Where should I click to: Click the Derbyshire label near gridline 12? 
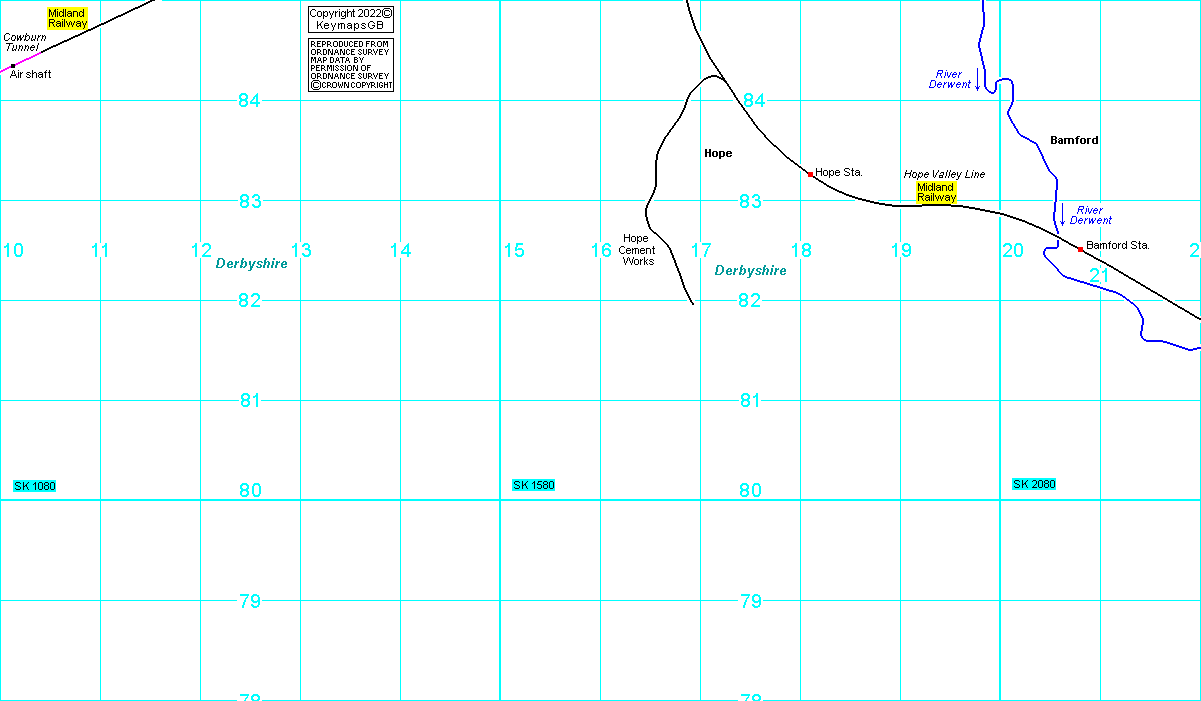(251, 264)
